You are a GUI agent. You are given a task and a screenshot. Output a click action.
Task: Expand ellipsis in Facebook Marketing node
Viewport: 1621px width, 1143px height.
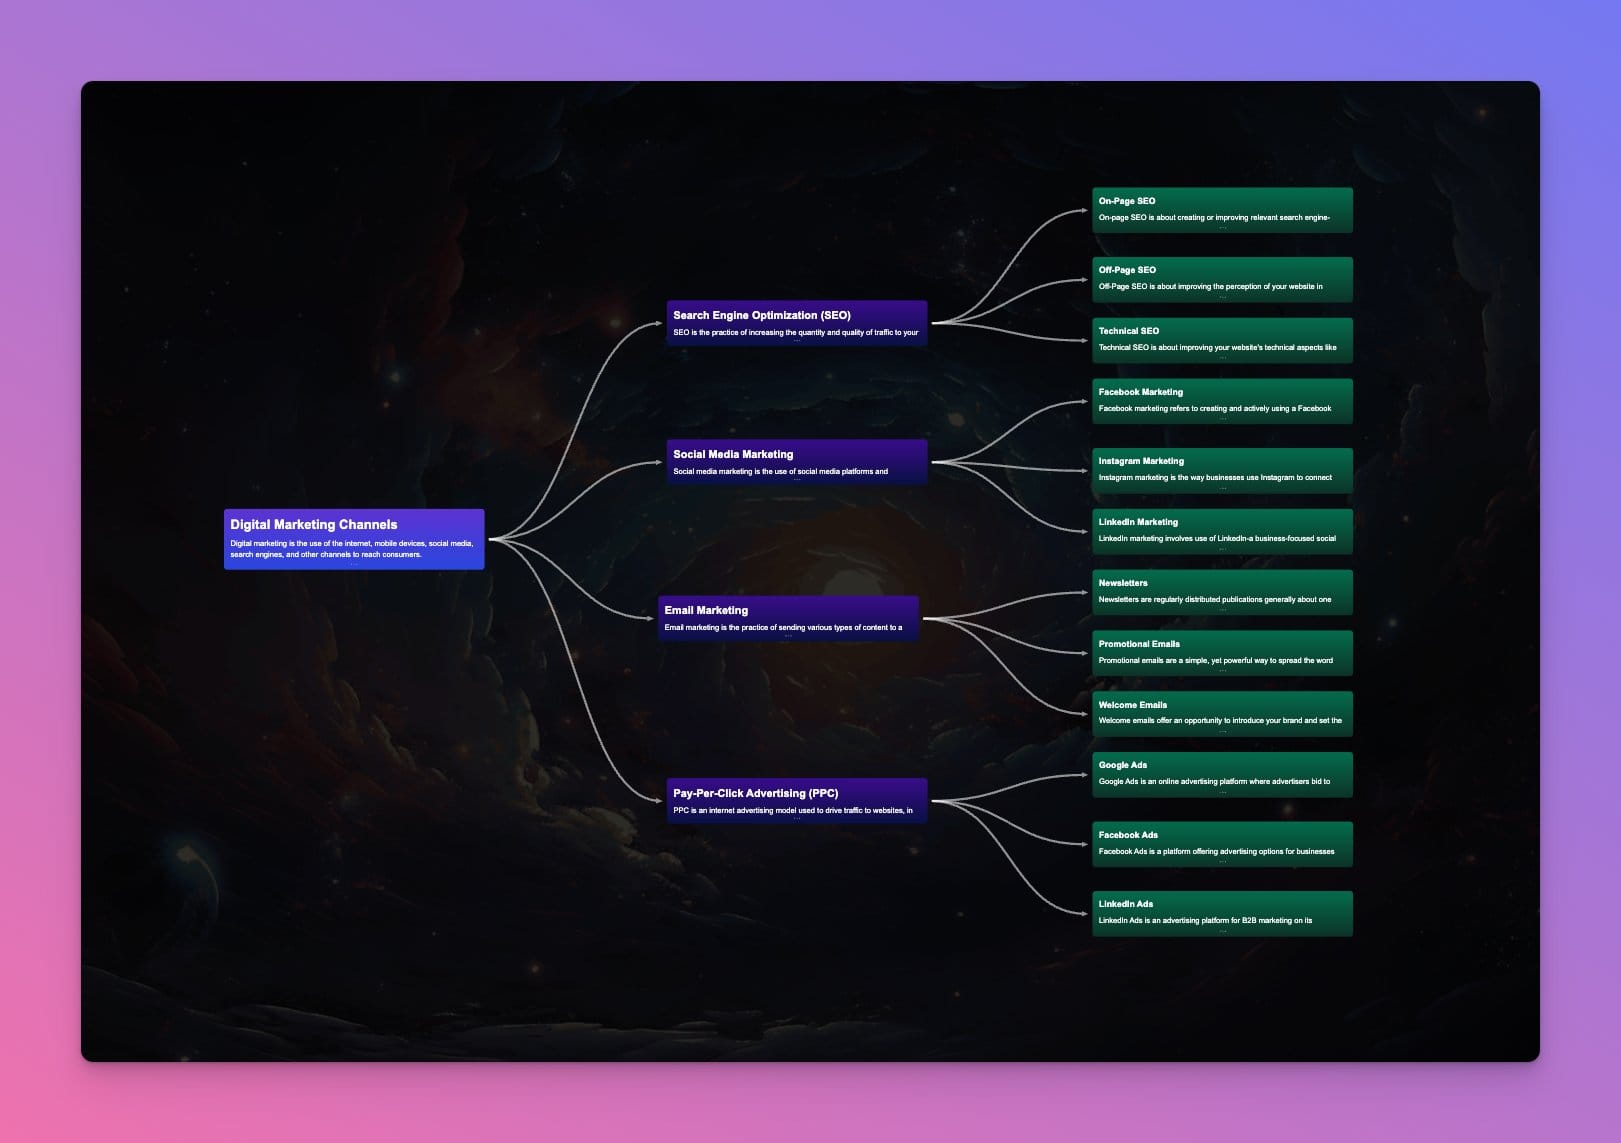click(x=1222, y=418)
